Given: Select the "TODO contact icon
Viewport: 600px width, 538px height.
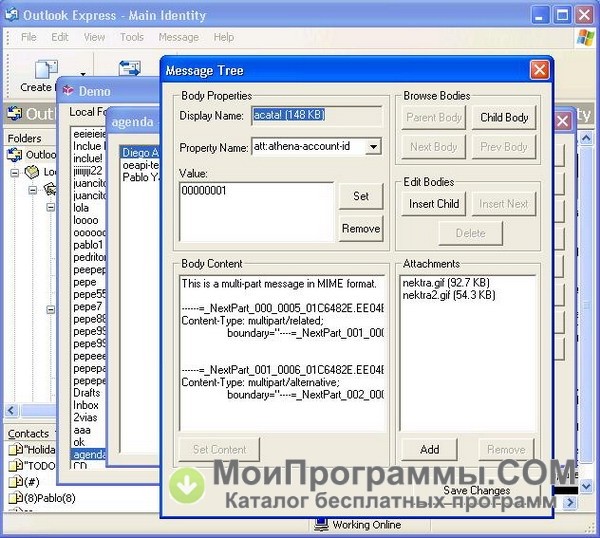Looking at the screenshot, I should [x=16, y=465].
